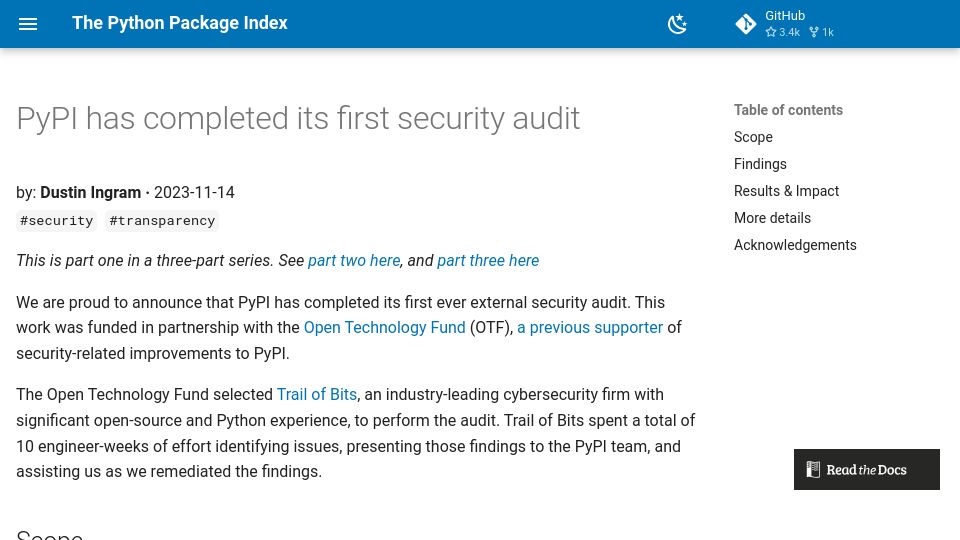Click the 3.4k stars count
The height and width of the screenshot is (540, 960).
(x=783, y=32)
